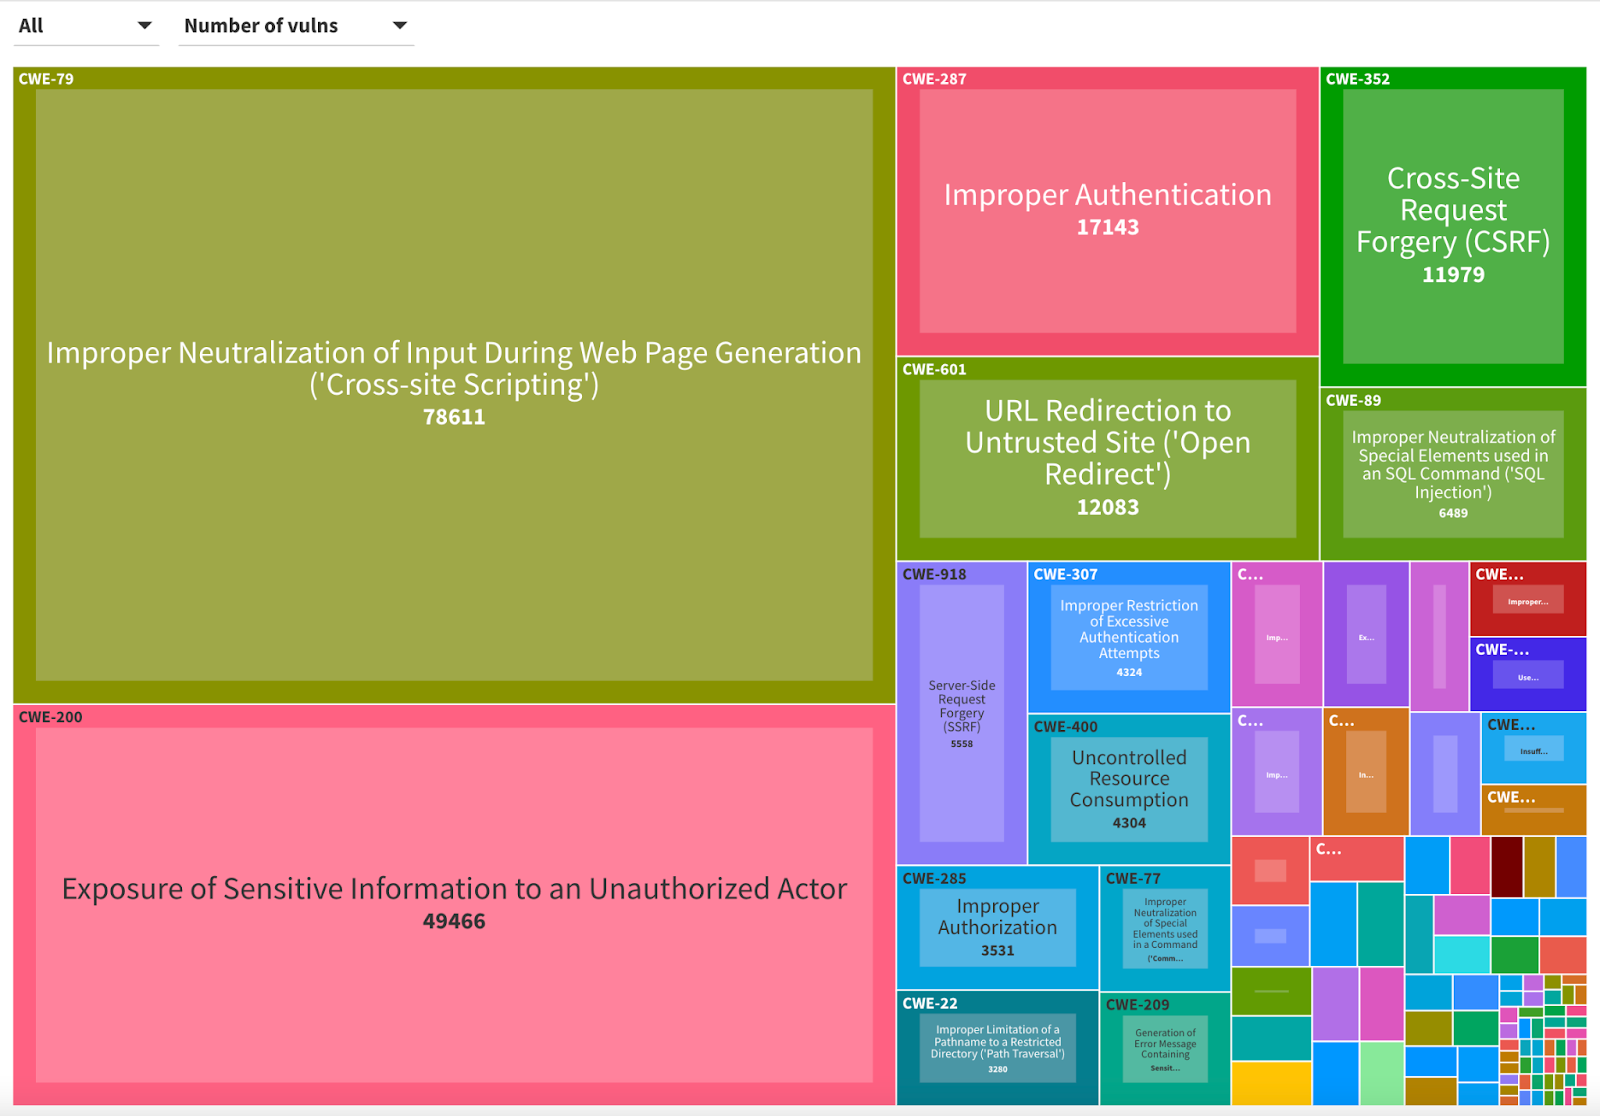This screenshot has height=1116, width=1600.
Task: Click the dark red 'Improper...' tile
Action: click(1527, 601)
